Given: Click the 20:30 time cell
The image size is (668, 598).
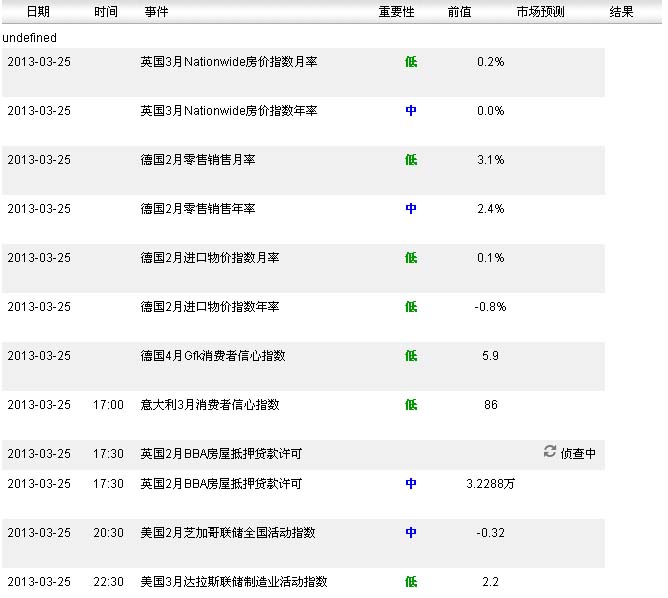Looking at the screenshot, I should [x=108, y=532].
